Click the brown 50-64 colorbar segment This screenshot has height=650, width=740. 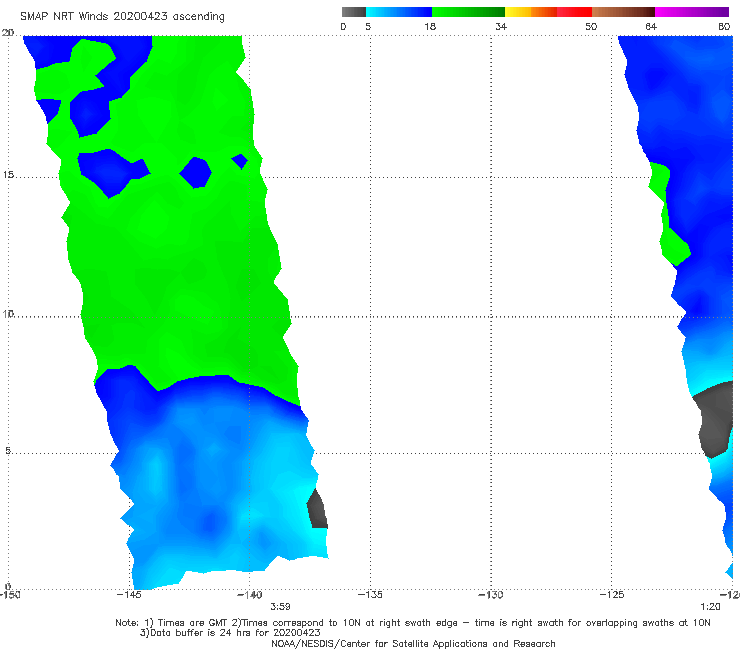[x=623, y=12]
